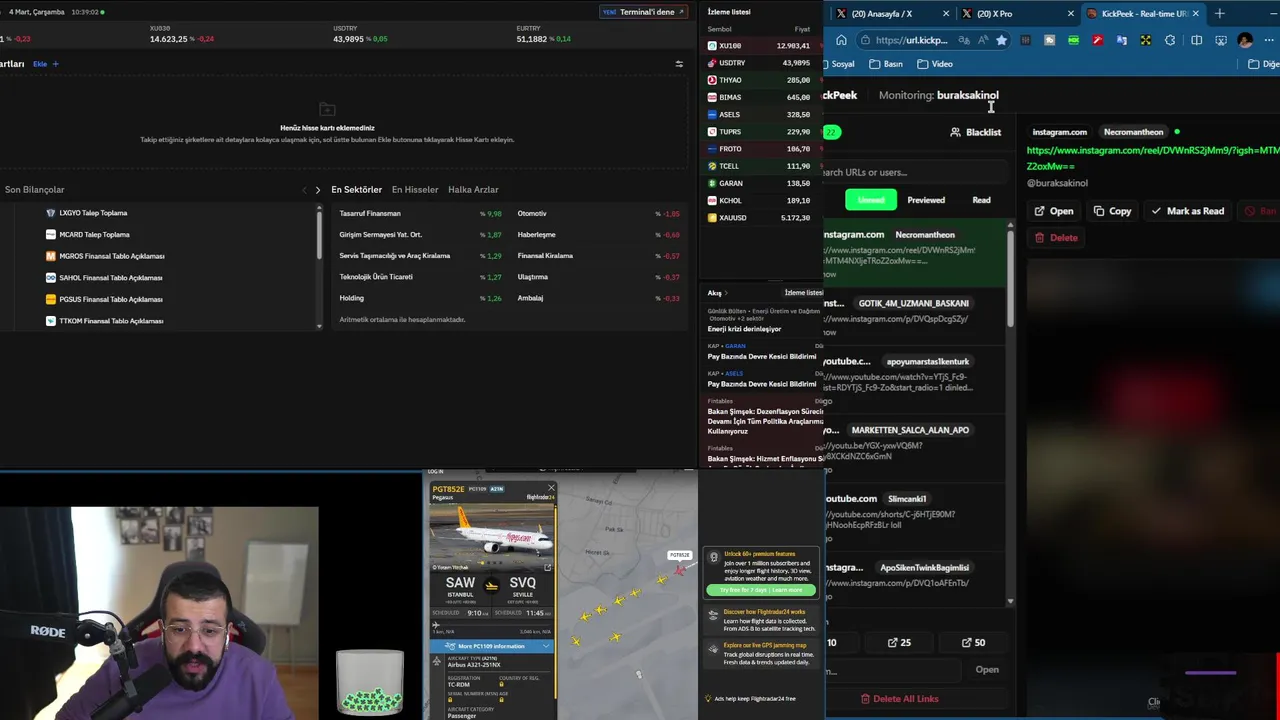Click the add stock card folder icon

[x=327, y=108]
